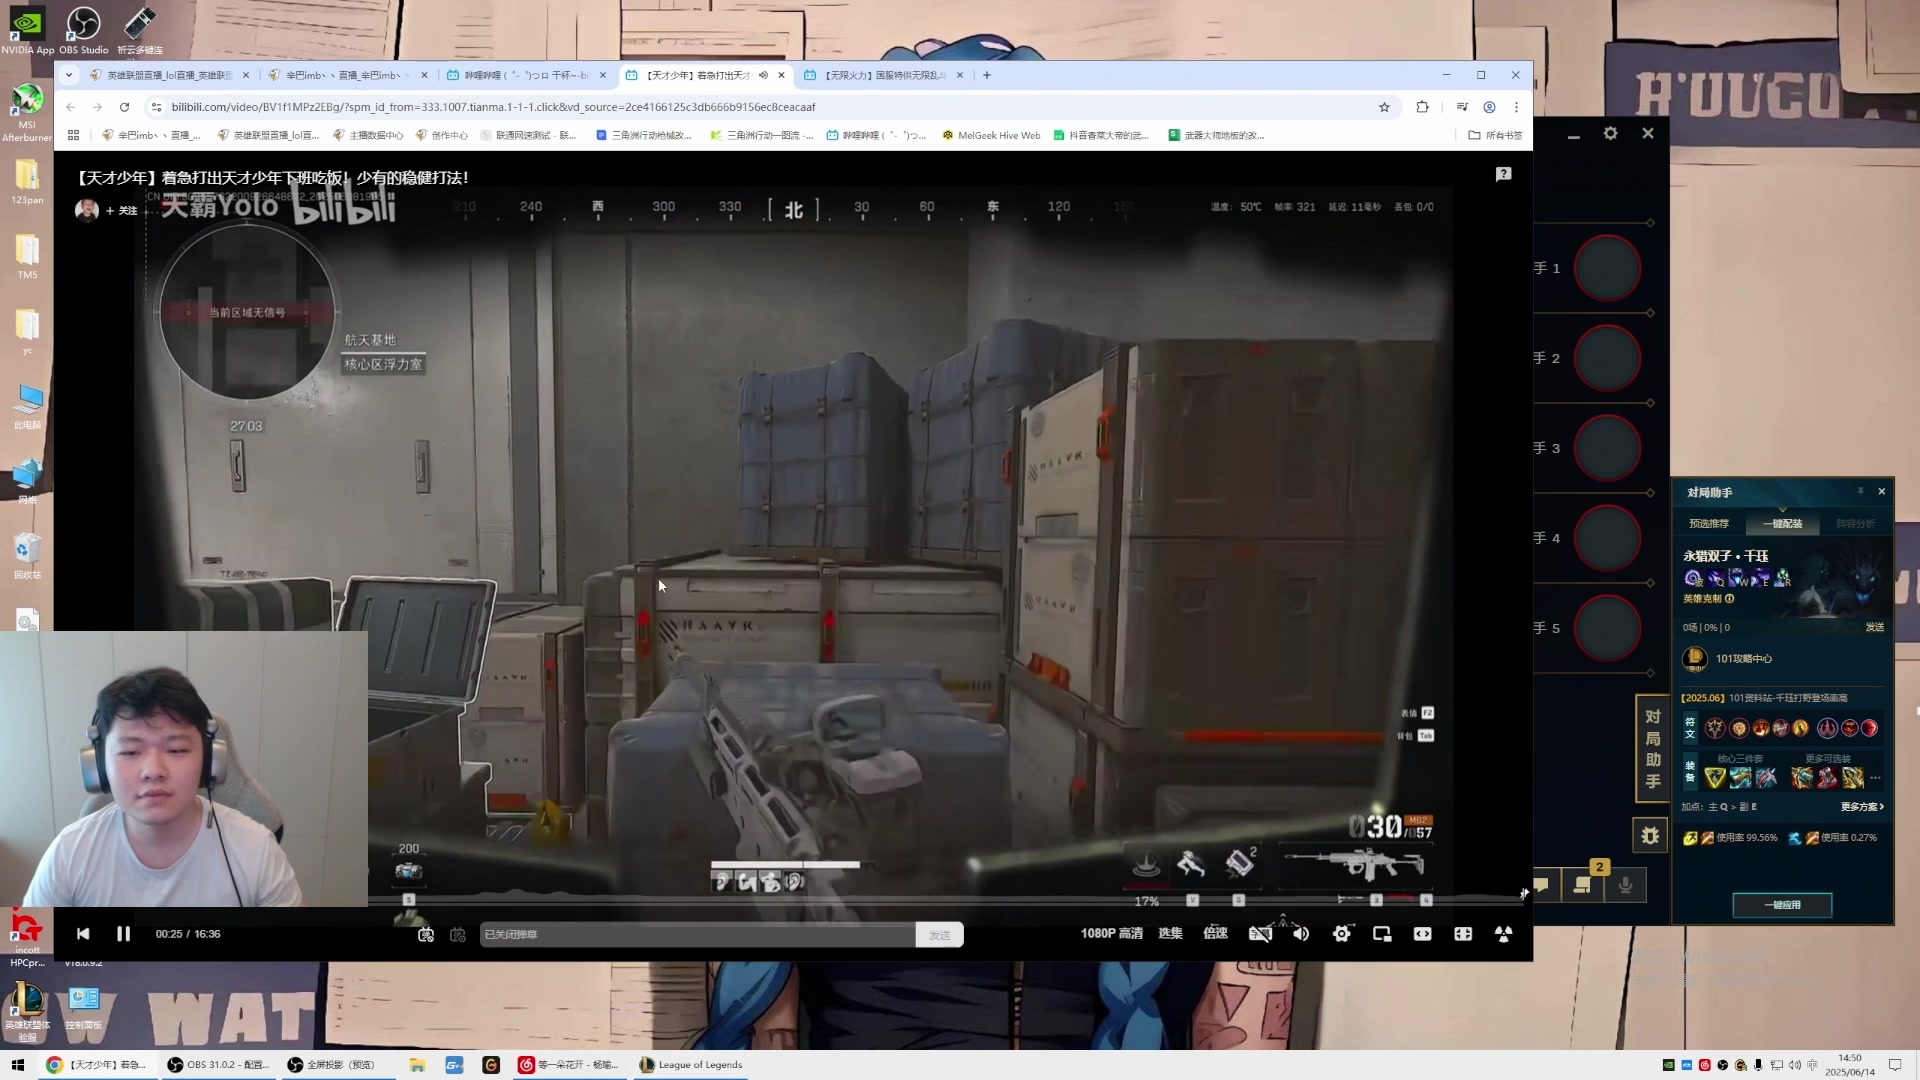Expand 更多方案 options
The width and height of the screenshot is (1920, 1080).
(1862, 806)
